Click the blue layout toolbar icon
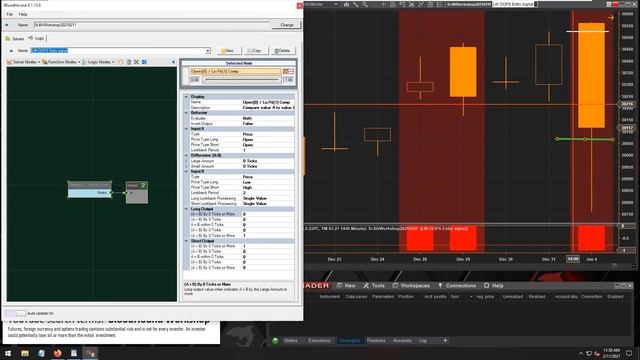 (144, 62)
